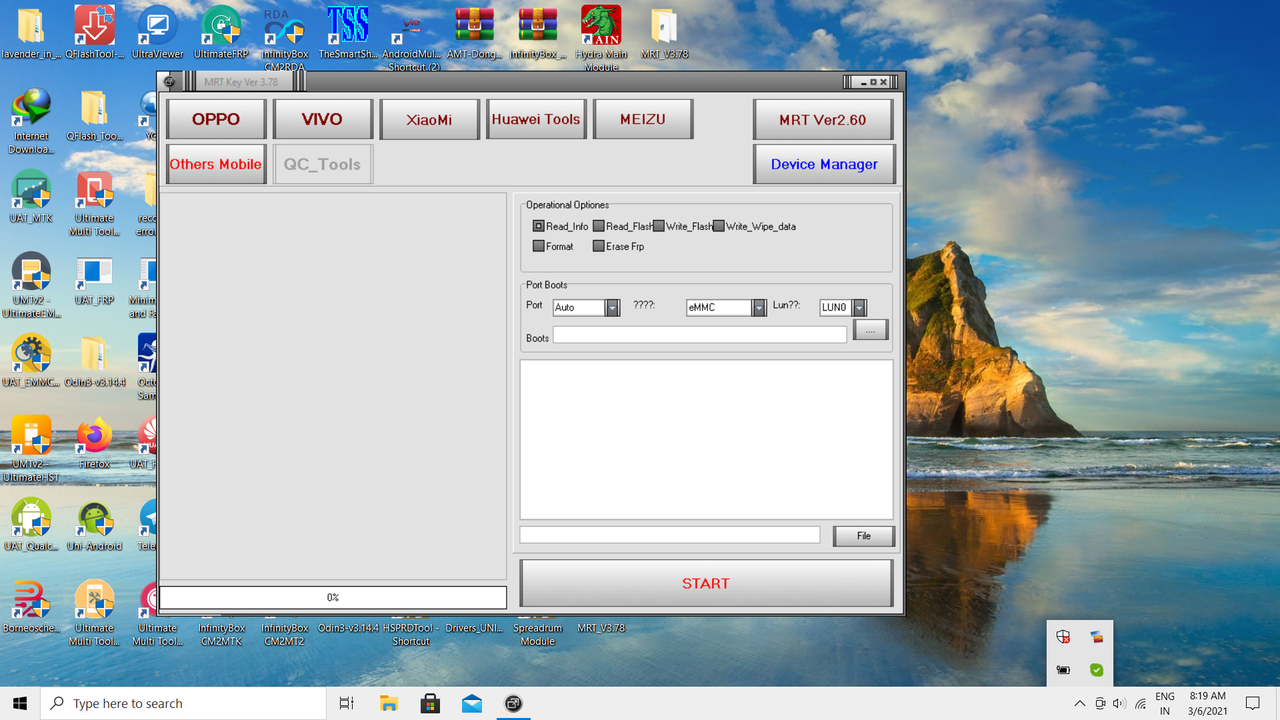Click Windows Security tray icon in popup
1280x720 pixels.
coord(1064,636)
